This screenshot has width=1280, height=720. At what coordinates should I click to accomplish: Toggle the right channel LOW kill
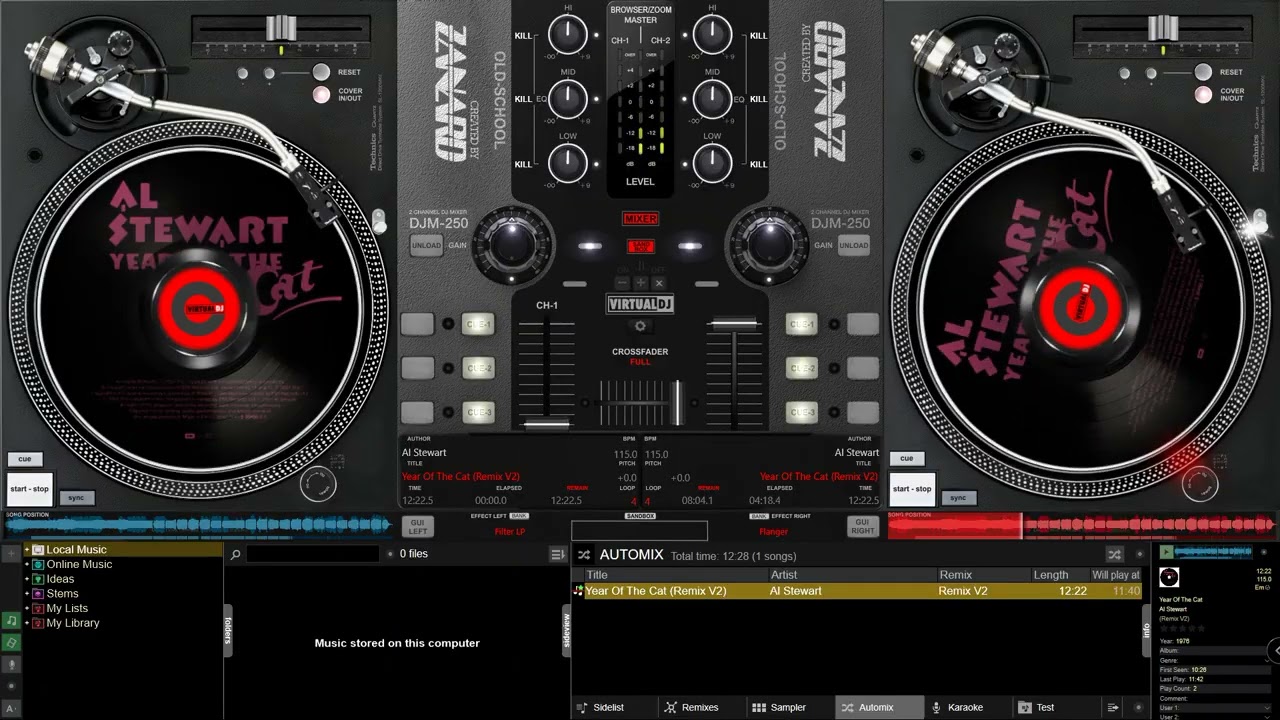coord(759,165)
